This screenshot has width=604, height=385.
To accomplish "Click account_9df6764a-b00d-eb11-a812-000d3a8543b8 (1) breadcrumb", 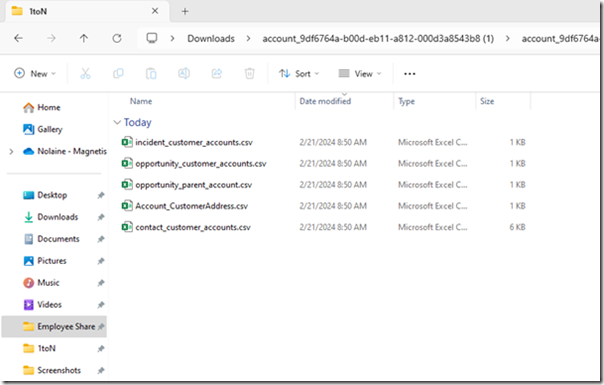I will pos(378,39).
